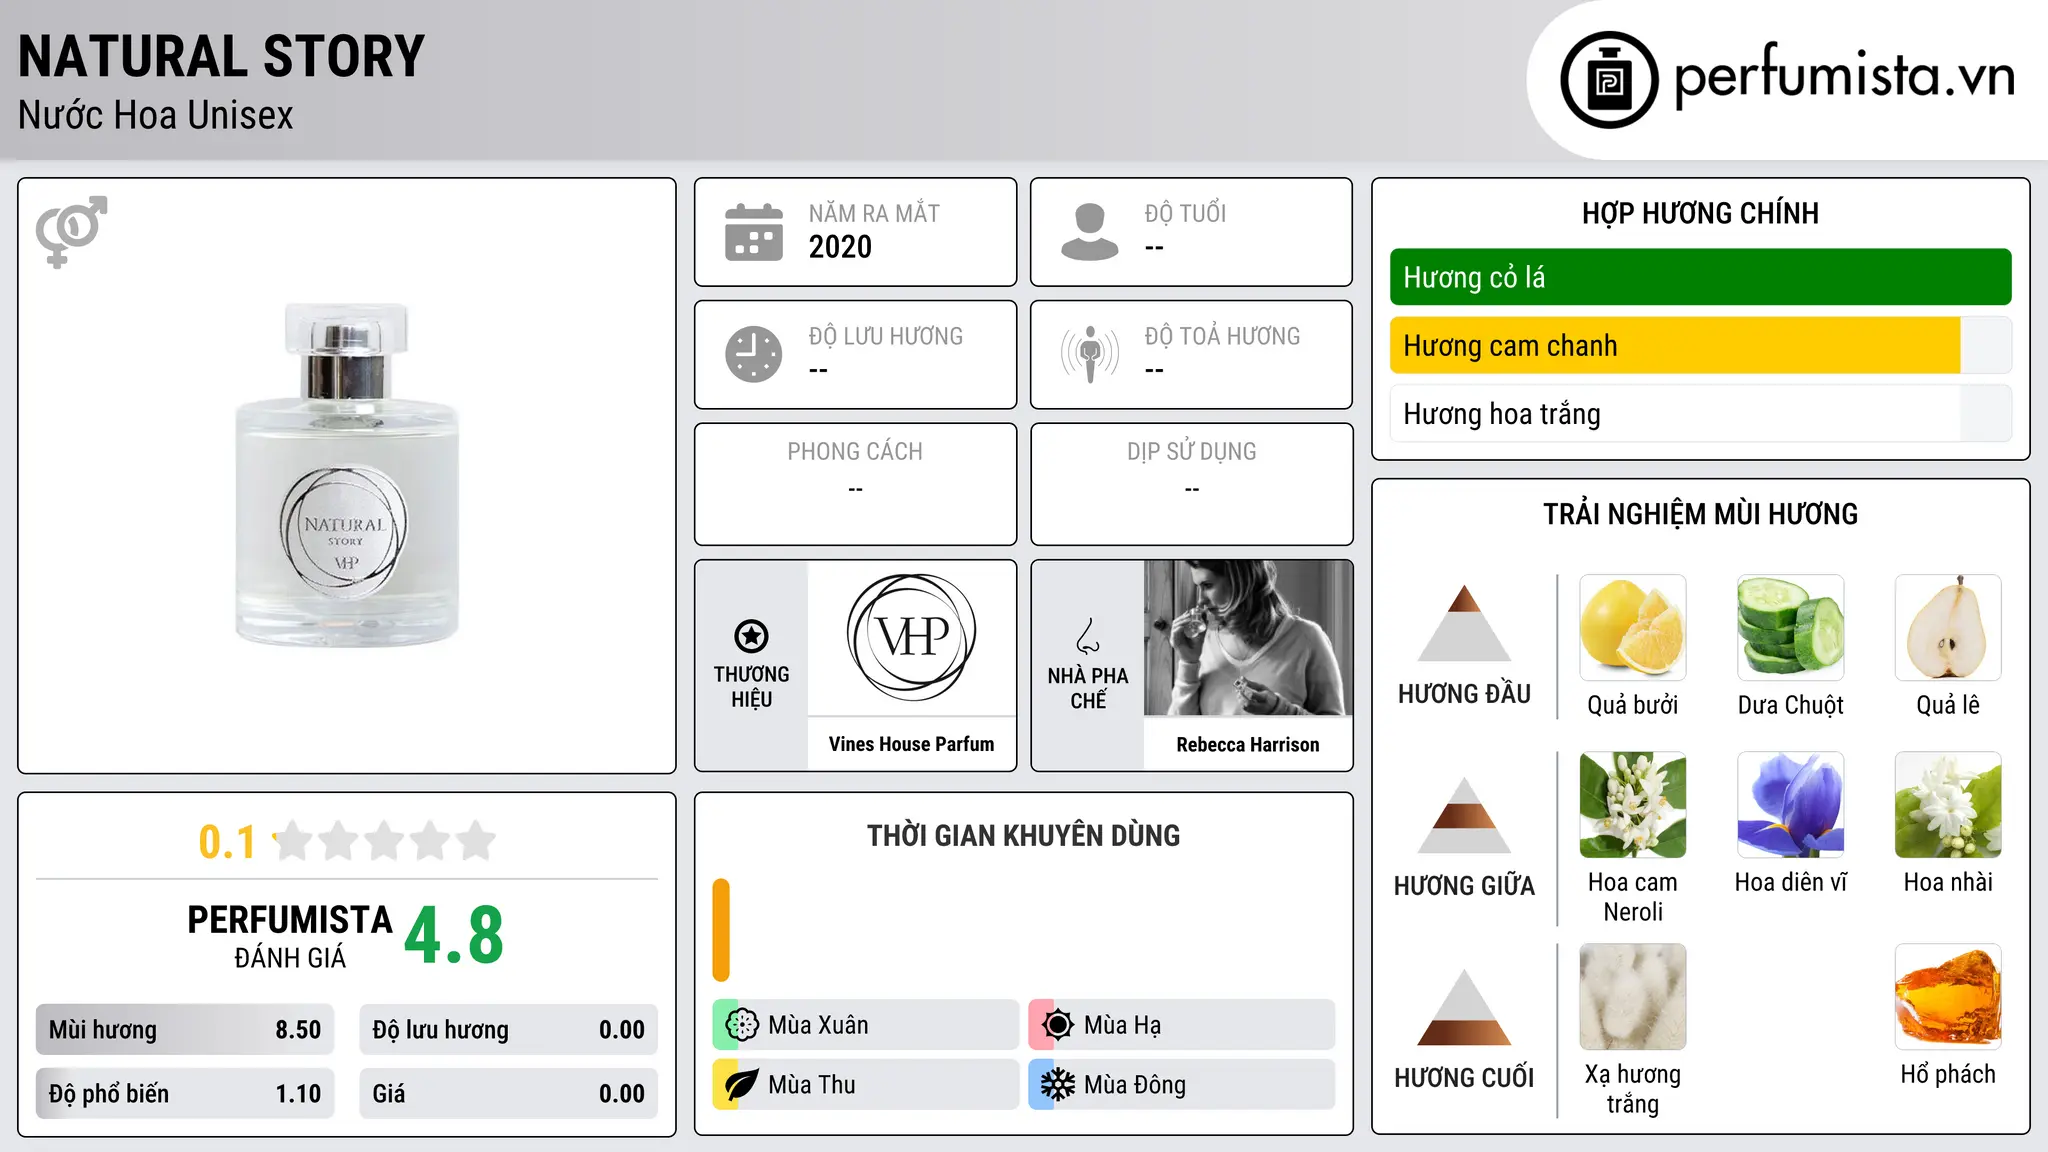2048x1152 pixels.
Task: Click the Natural Story perfume bottle image
Action: click(x=347, y=475)
